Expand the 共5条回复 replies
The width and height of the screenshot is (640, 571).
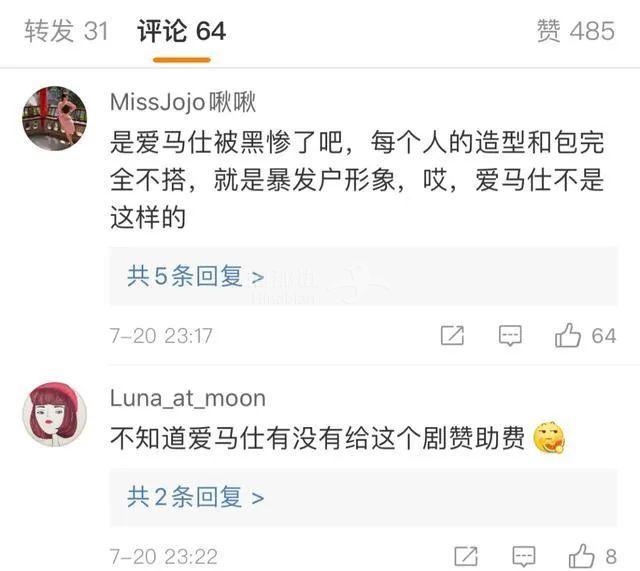pos(195,277)
